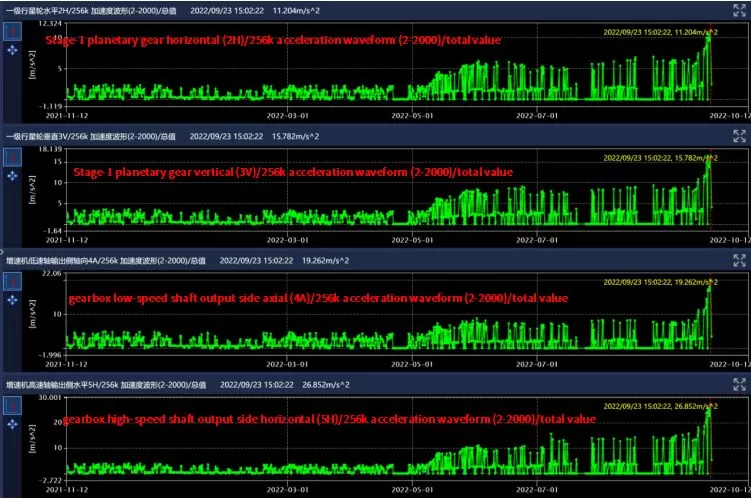Maximize the planetary gear vertical 3V chart
Screen dimensions: 751x499
click(740, 135)
